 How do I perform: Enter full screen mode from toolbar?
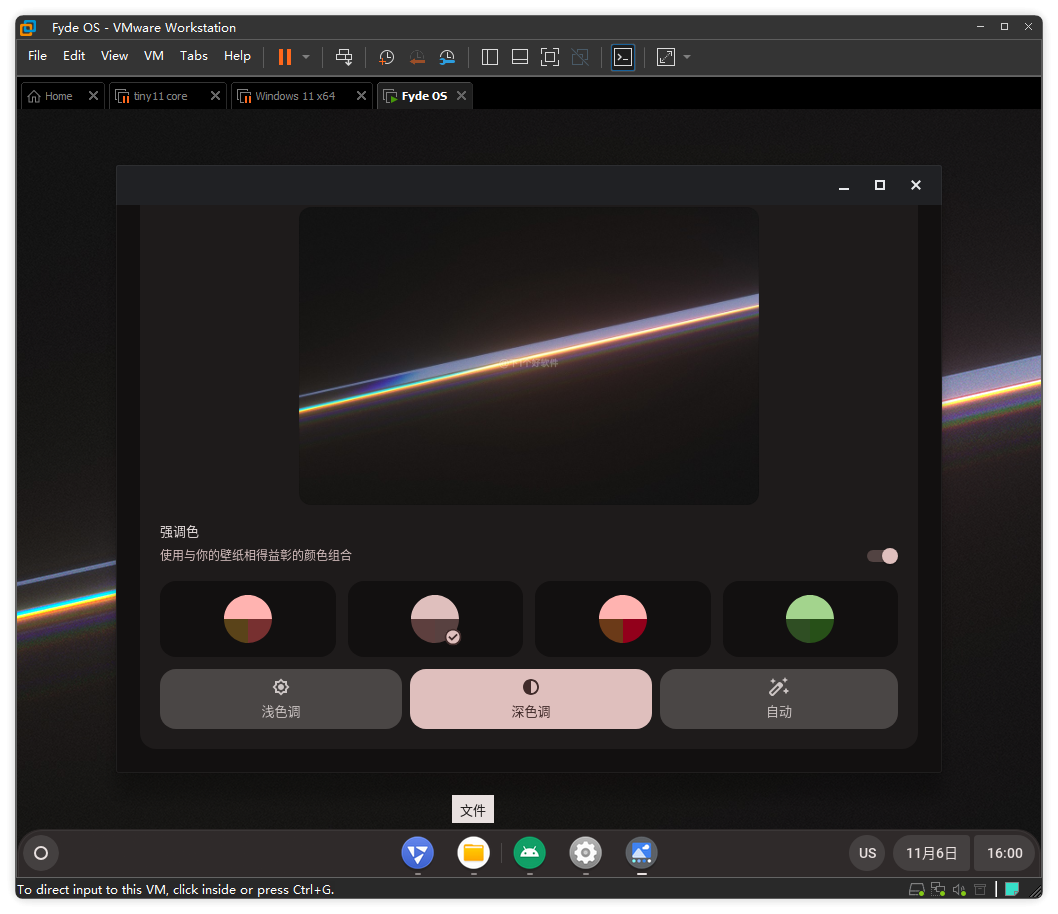click(549, 57)
